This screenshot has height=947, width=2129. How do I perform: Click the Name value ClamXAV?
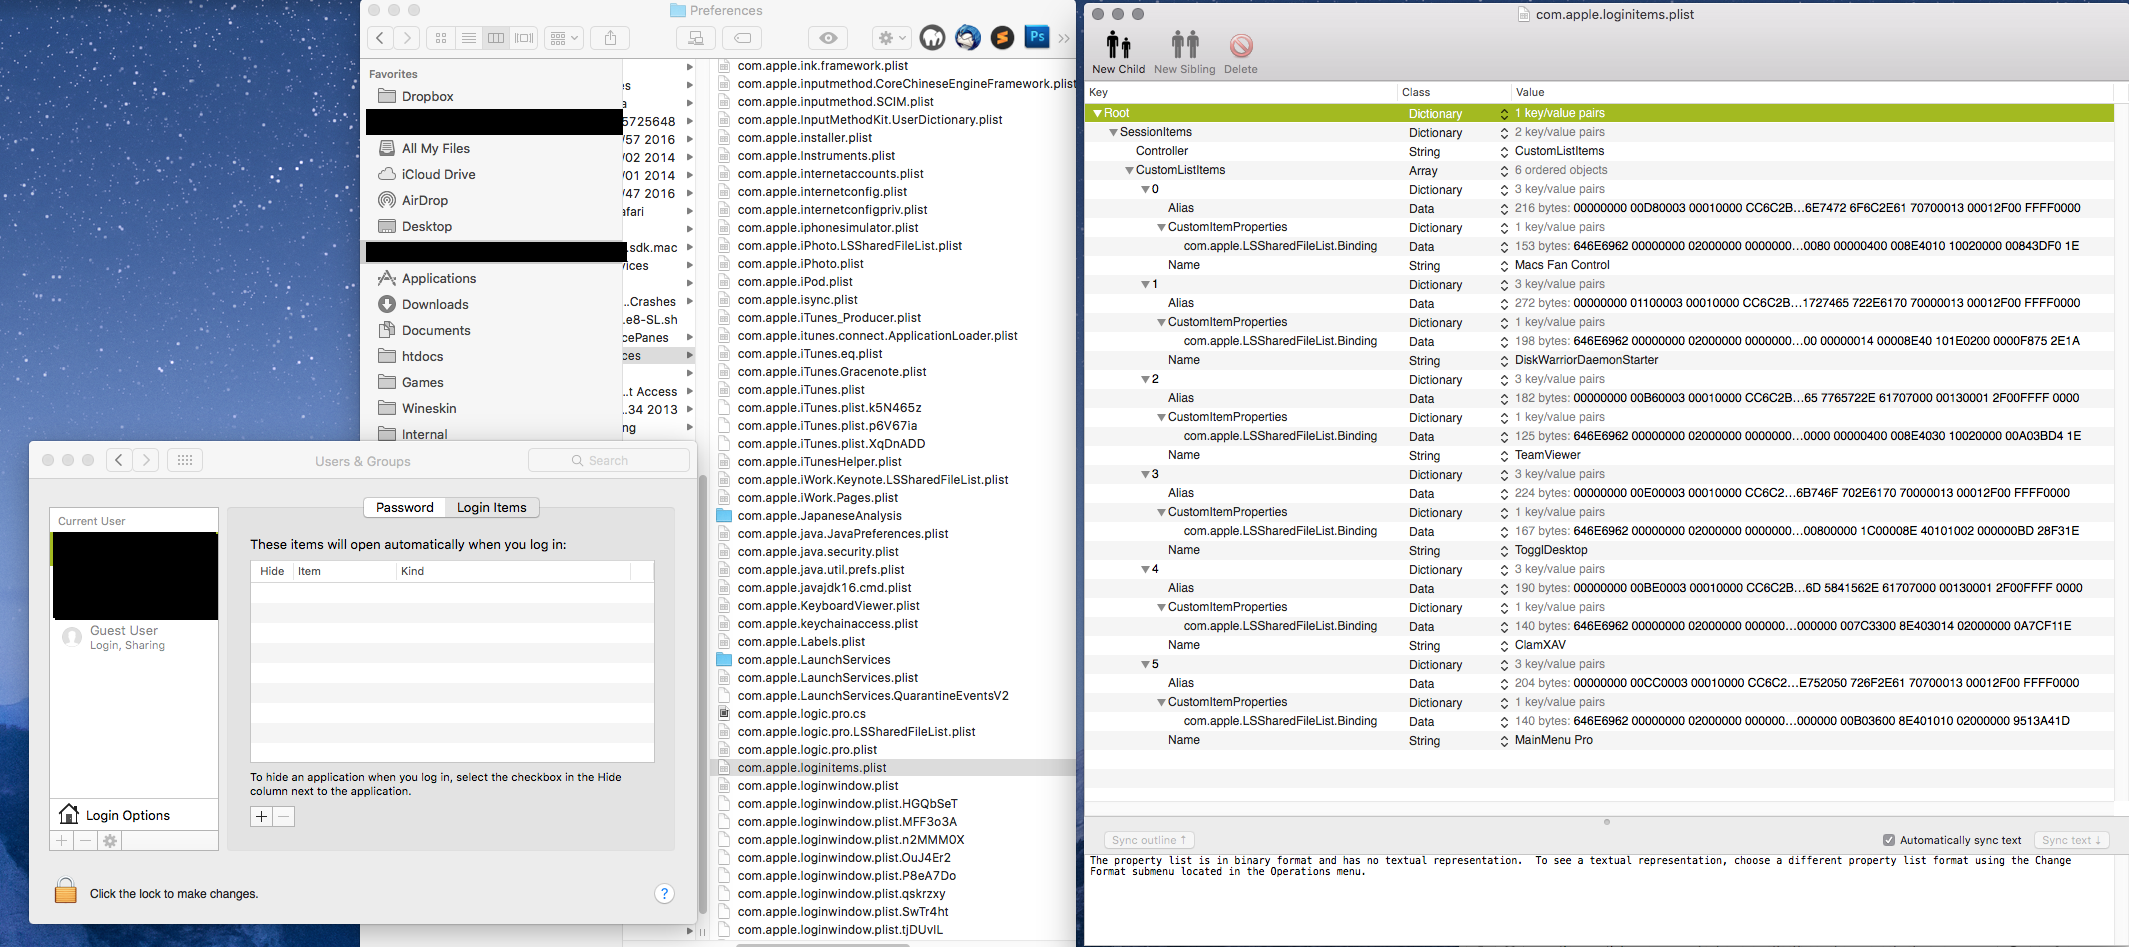point(1540,645)
